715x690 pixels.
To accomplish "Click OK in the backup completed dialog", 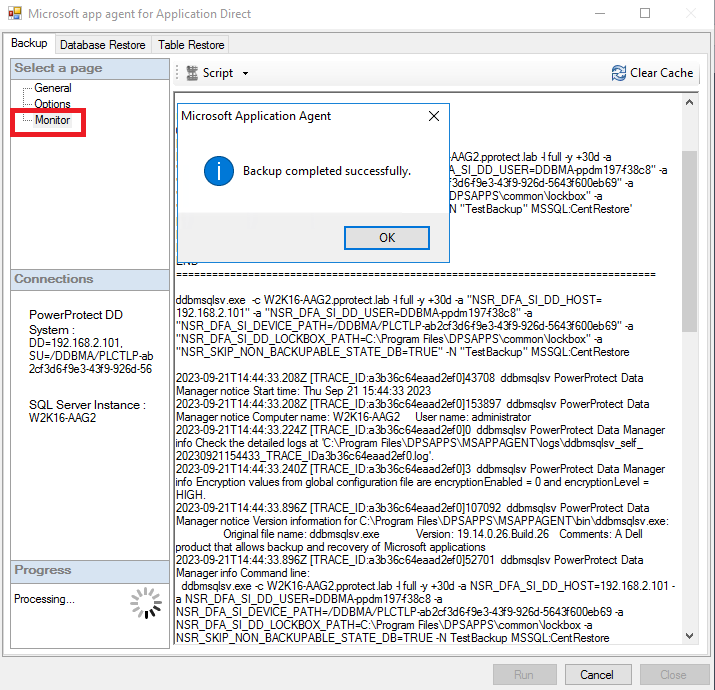I will 387,238.
